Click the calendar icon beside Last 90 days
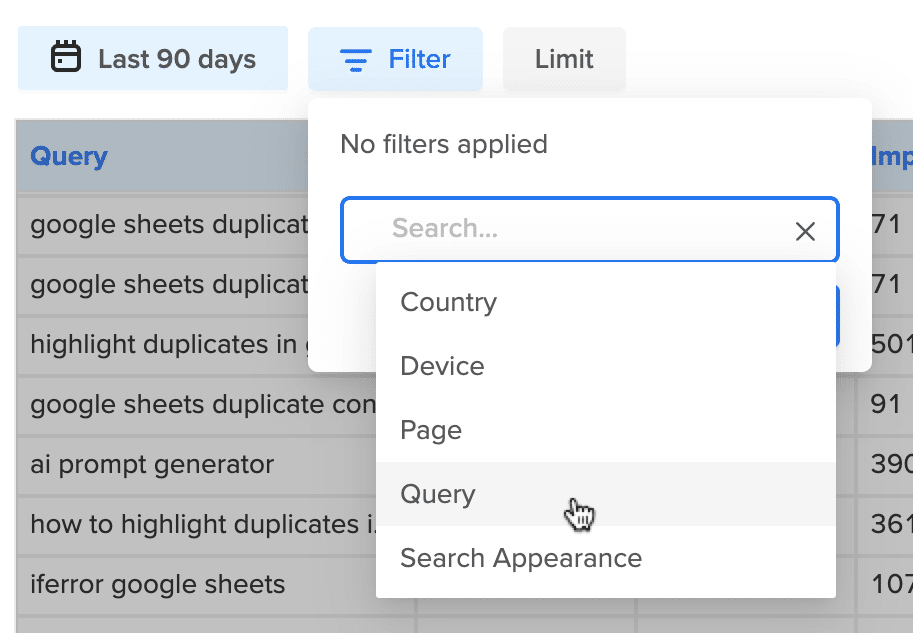 [66, 57]
